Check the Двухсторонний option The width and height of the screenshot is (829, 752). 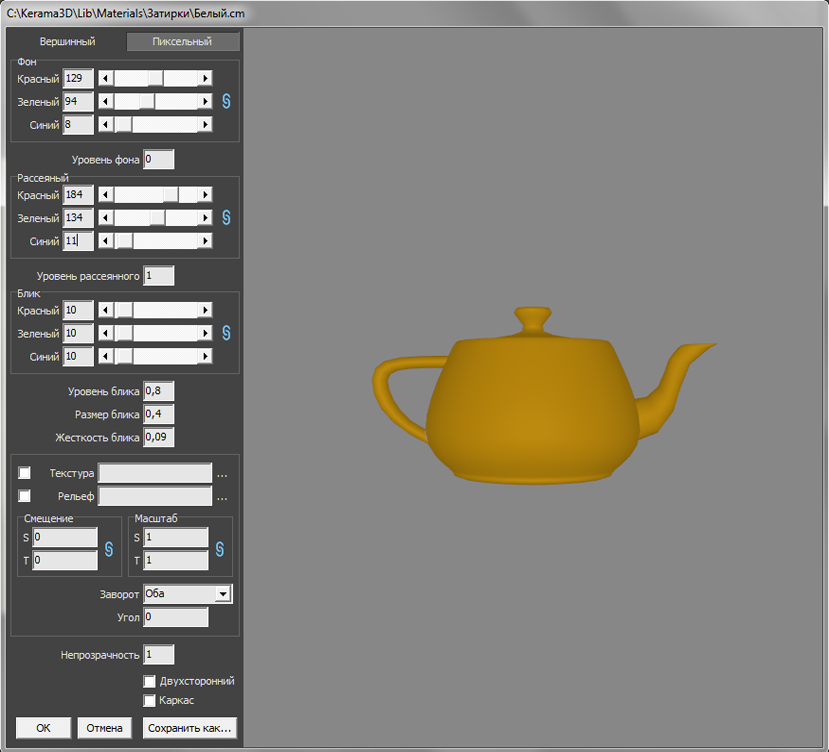150,681
